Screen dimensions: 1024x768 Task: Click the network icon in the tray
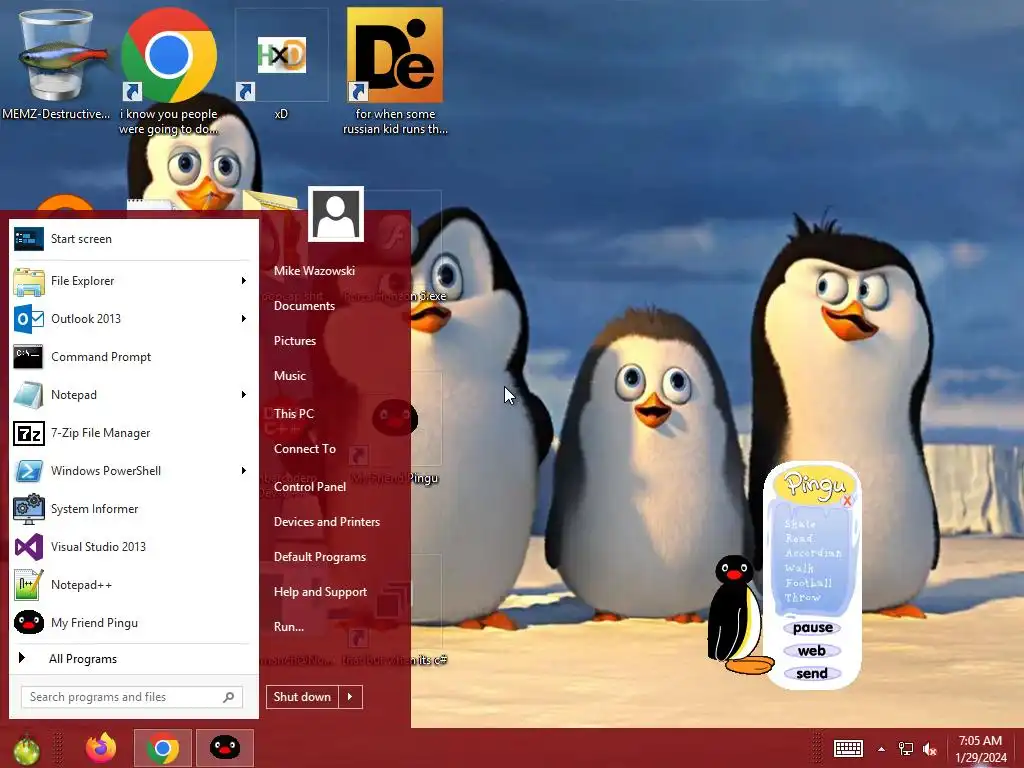point(906,749)
